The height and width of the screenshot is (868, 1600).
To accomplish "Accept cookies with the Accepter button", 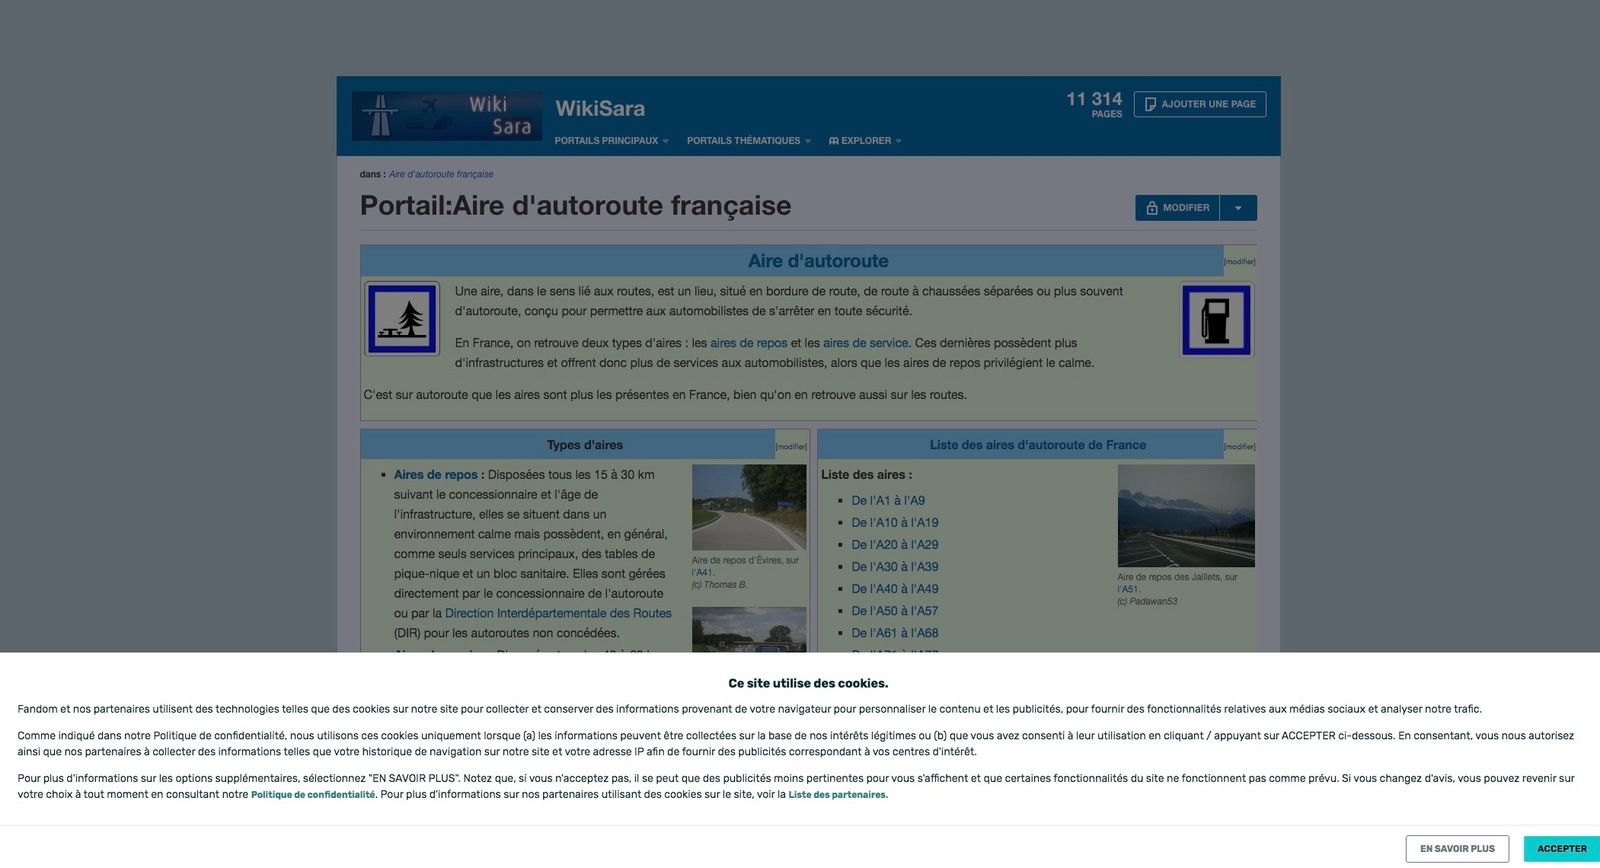I will pos(1561,849).
